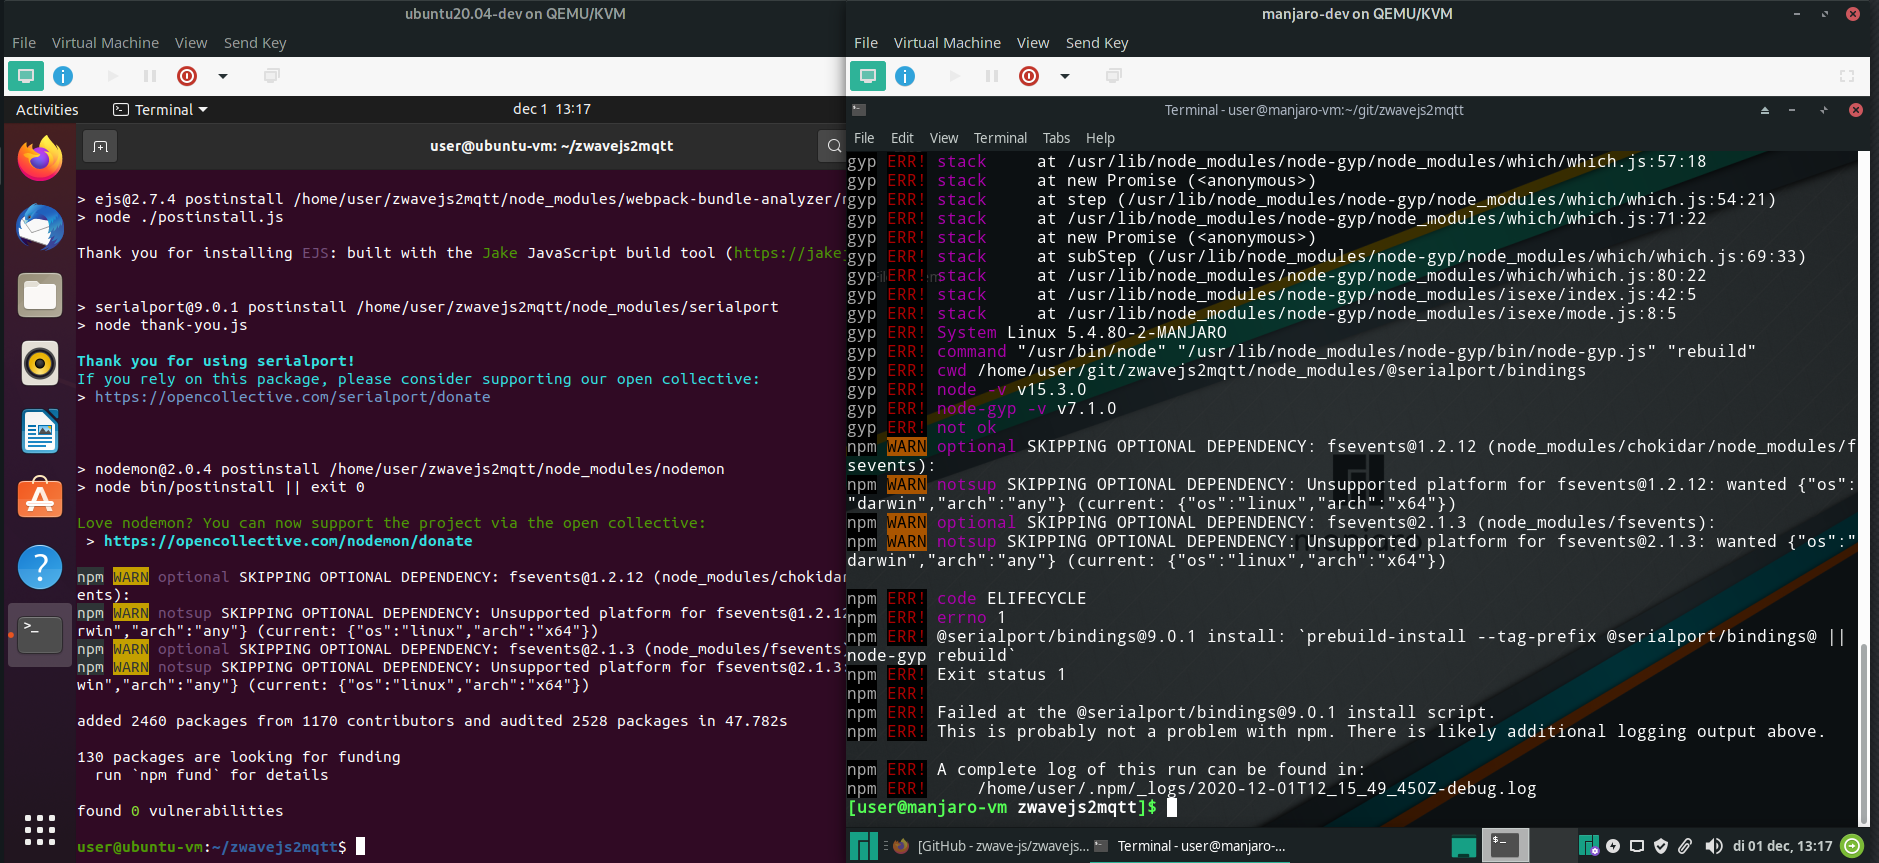The width and height of the screenshot is (1879, 863).
Task: Open the Tabs menu in Manjaro terminal
Action: point(1056,138)
